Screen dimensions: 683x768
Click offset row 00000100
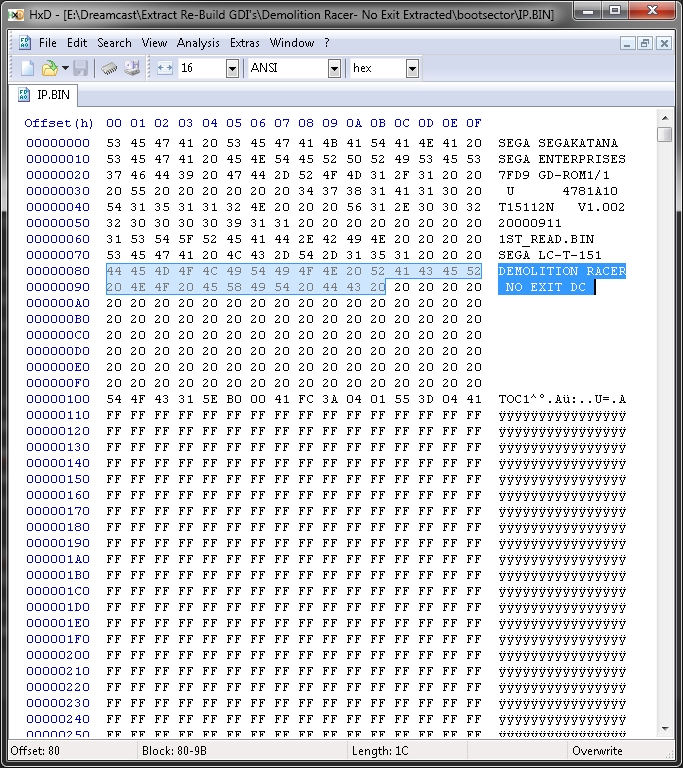(x=58, y=399)
